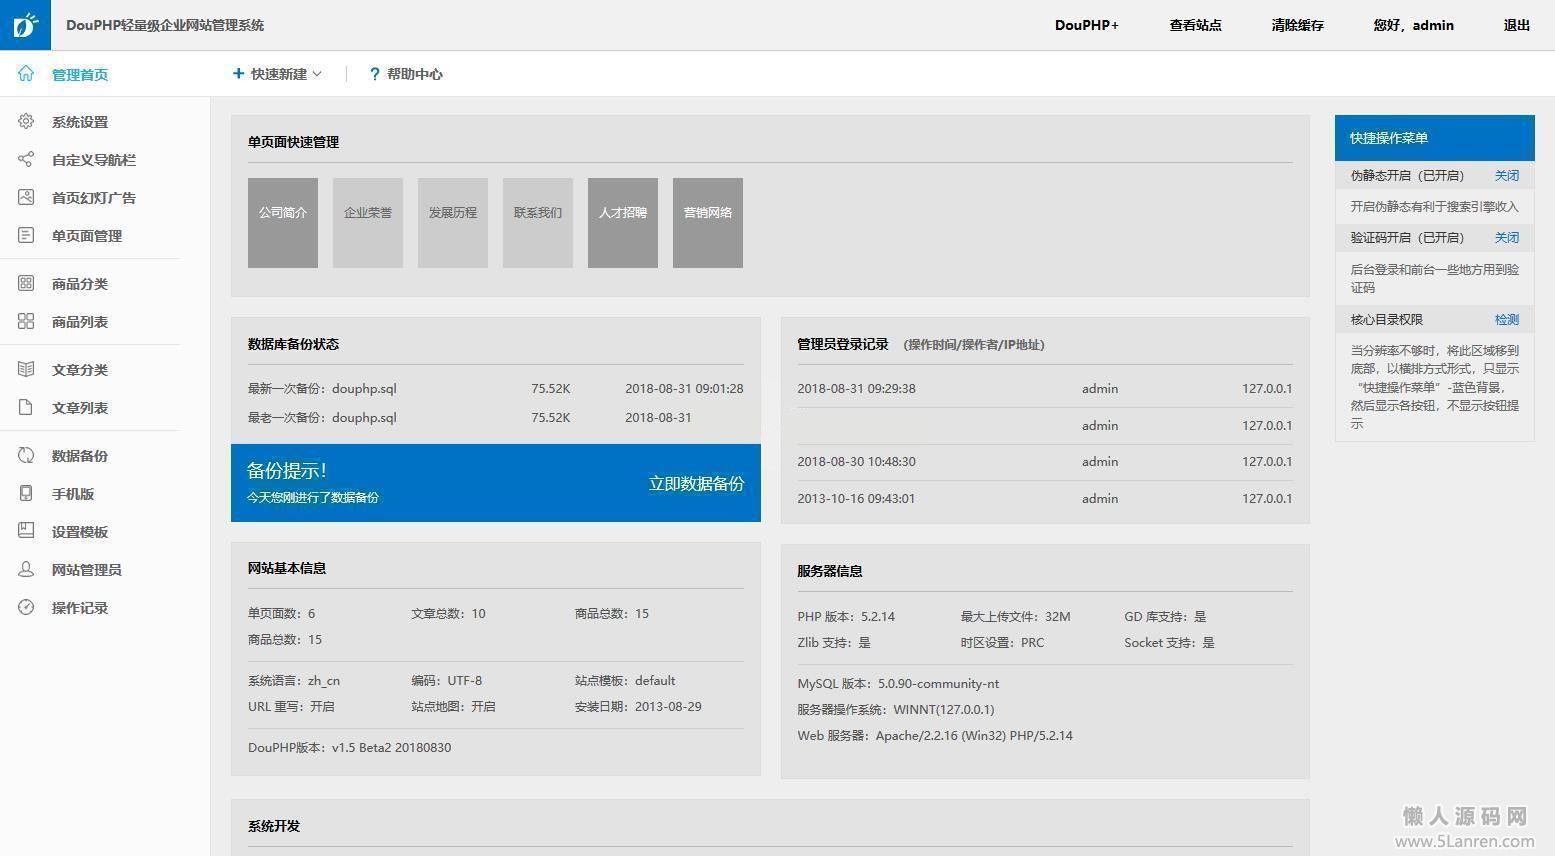The image size is (1555, 856).
Task: Open the product category grid icon
Action: [x=26, y=284]
